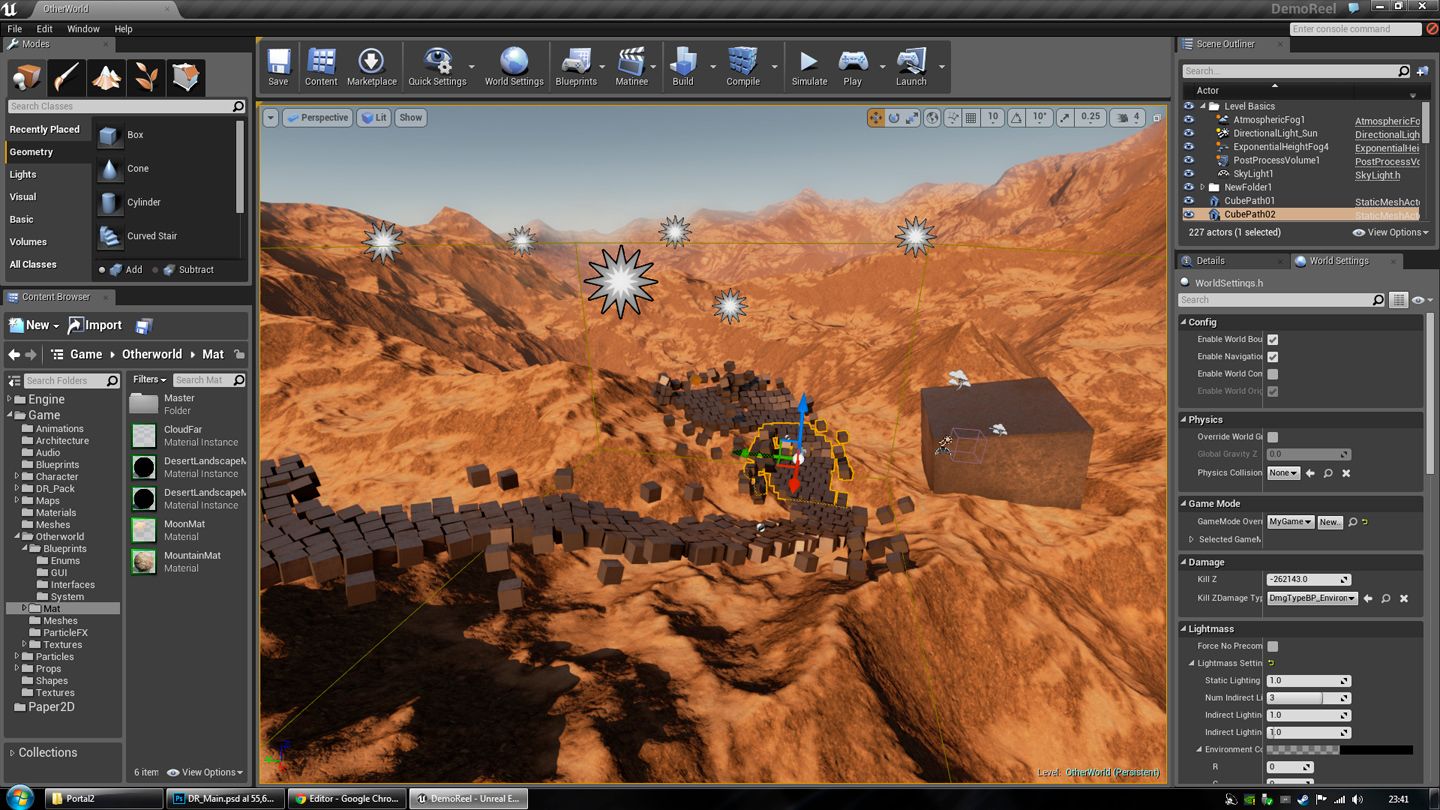Toggle Force No Precomputed Lighting checkbox
The height and width of the screenshot is (810, 1440).
click(1273, 646)
